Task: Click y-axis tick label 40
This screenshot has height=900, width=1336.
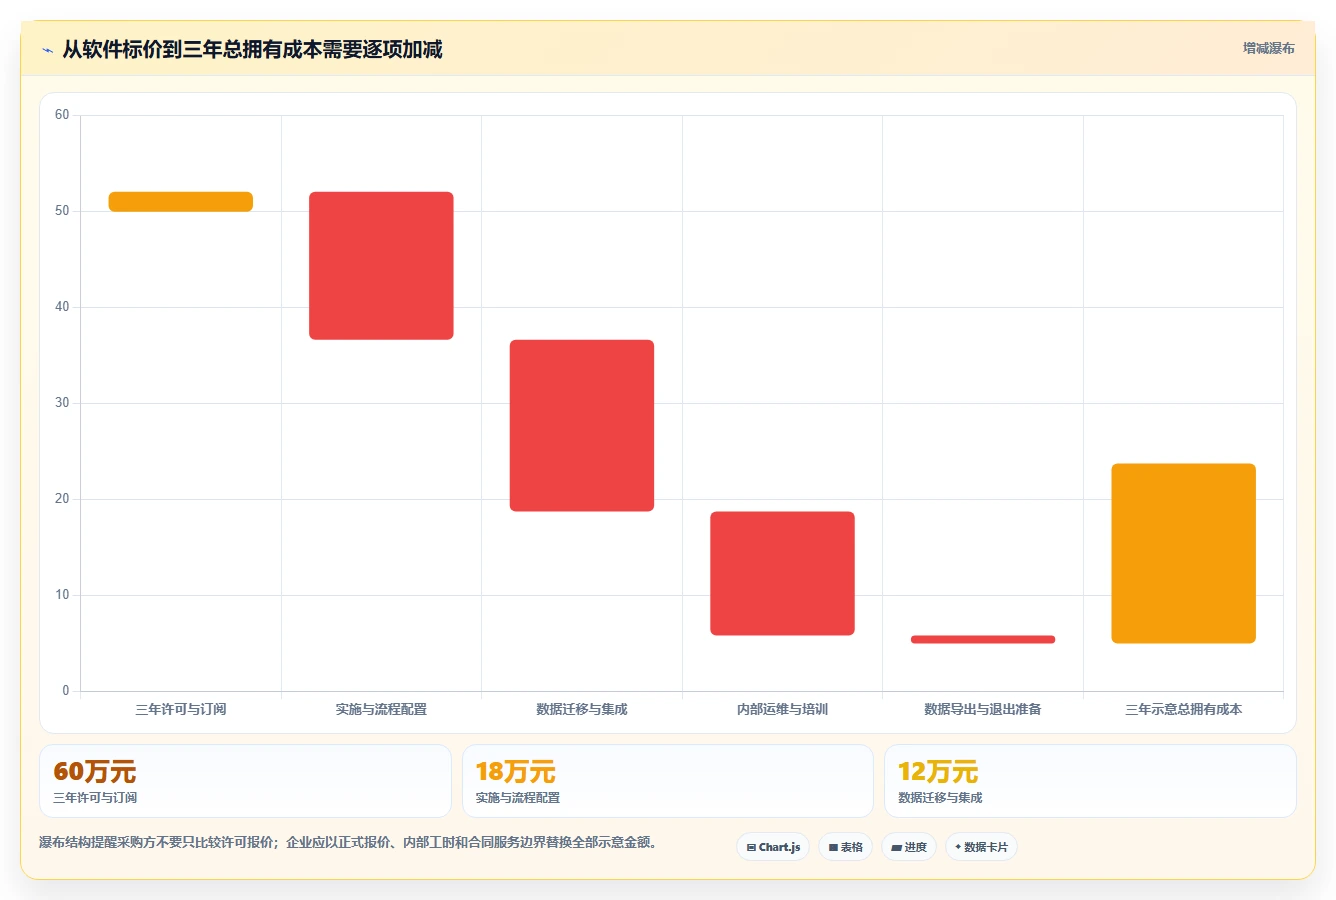Action: tap(62, 307)
